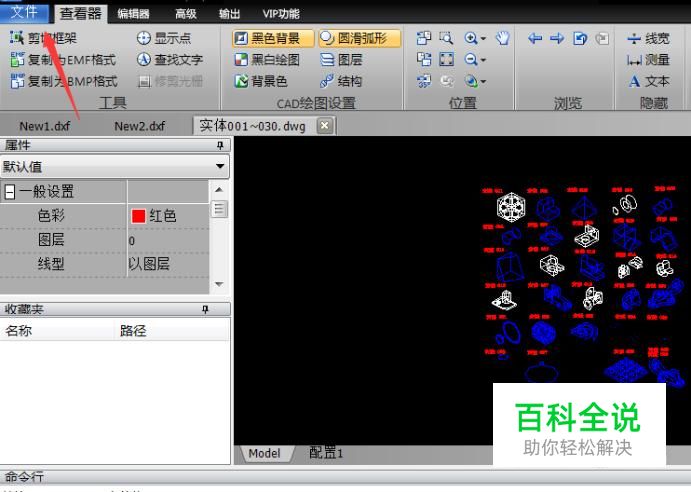This screenshot has width=691, height=492.
Task: Toggle the 圆滑弧形 smooth arcs option
Action: click(x=360, y=38)
